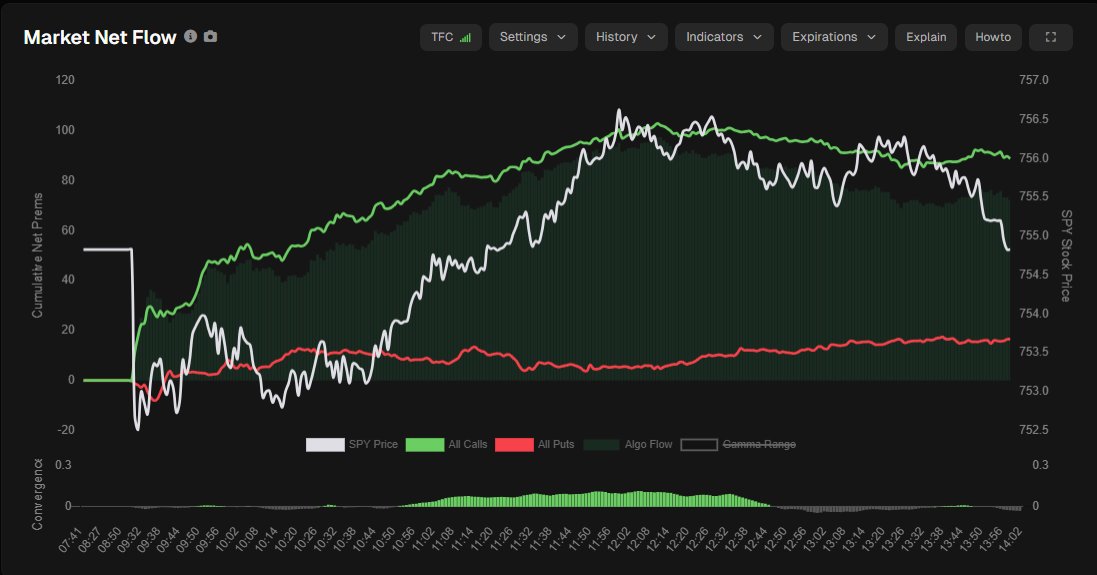Screen dimensions: 1097x575
Task: Toggle All Puts legend series
Action: (535, 444)
